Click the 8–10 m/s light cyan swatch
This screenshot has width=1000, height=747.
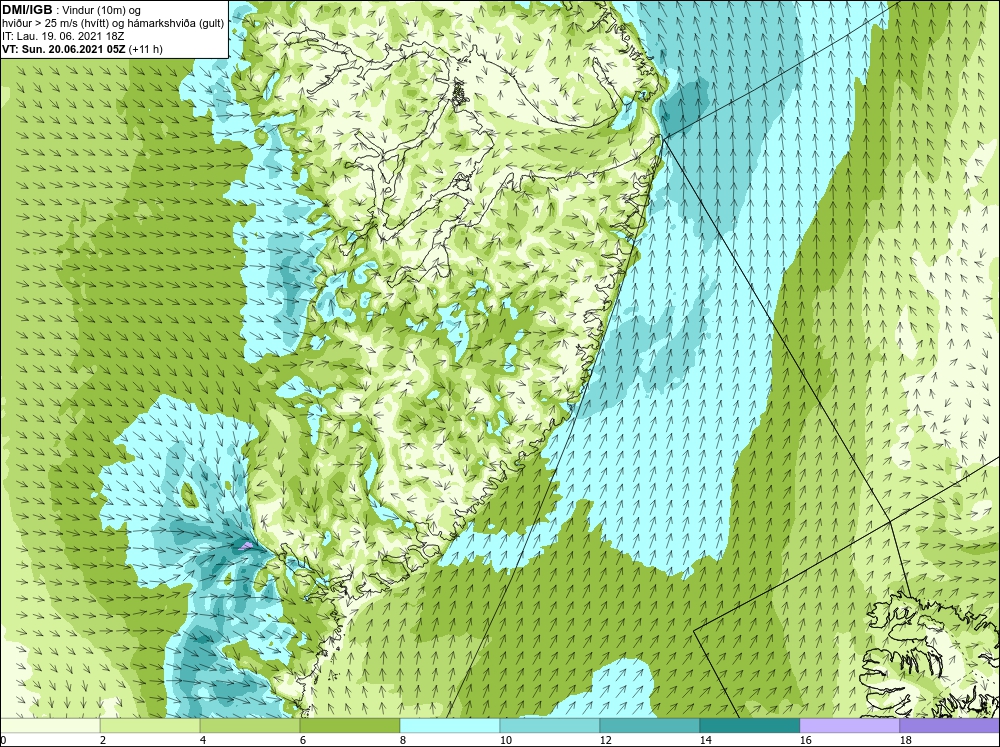450,725
